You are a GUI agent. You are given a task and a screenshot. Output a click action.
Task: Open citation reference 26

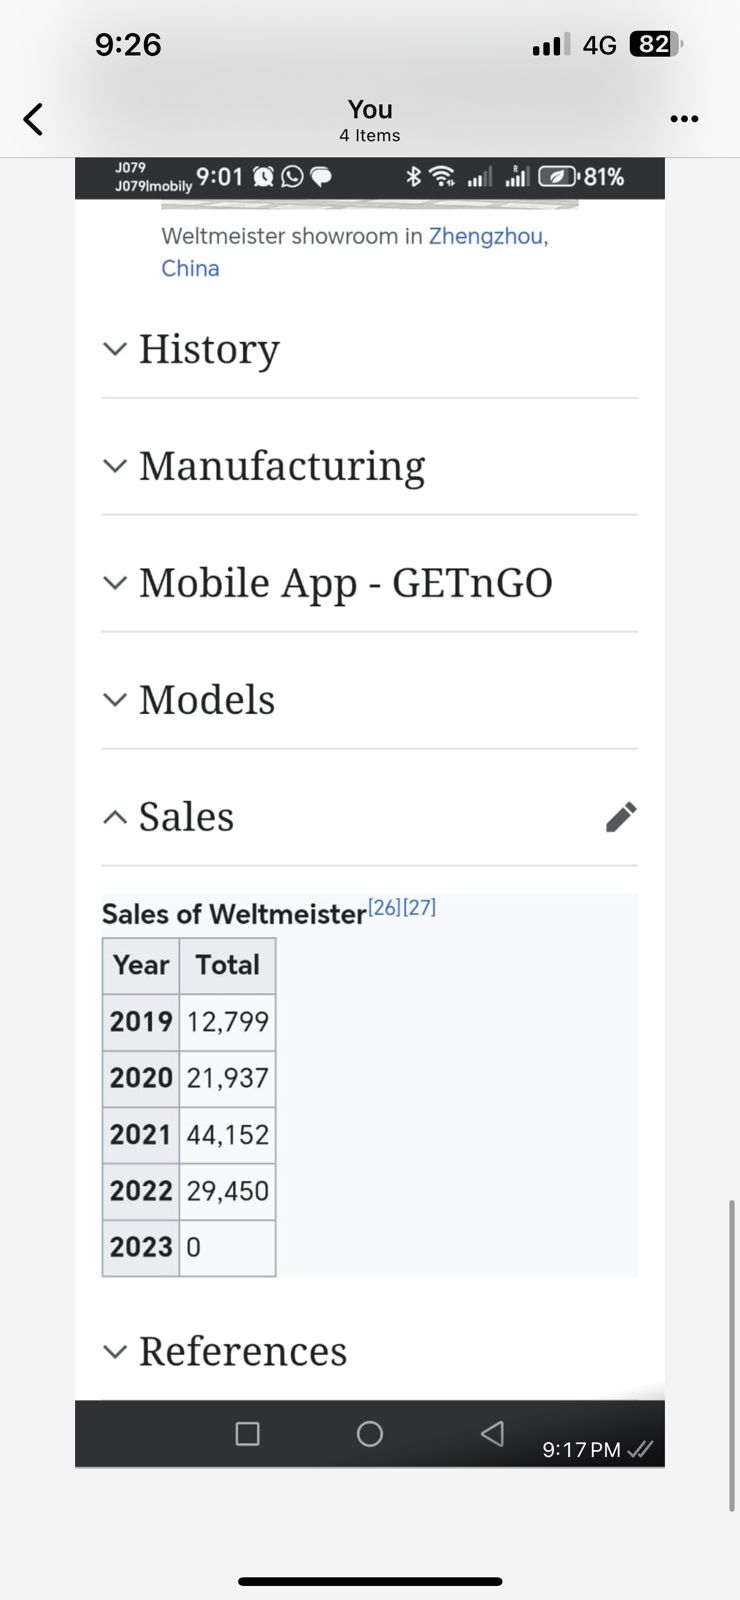(x=384, y=908)
